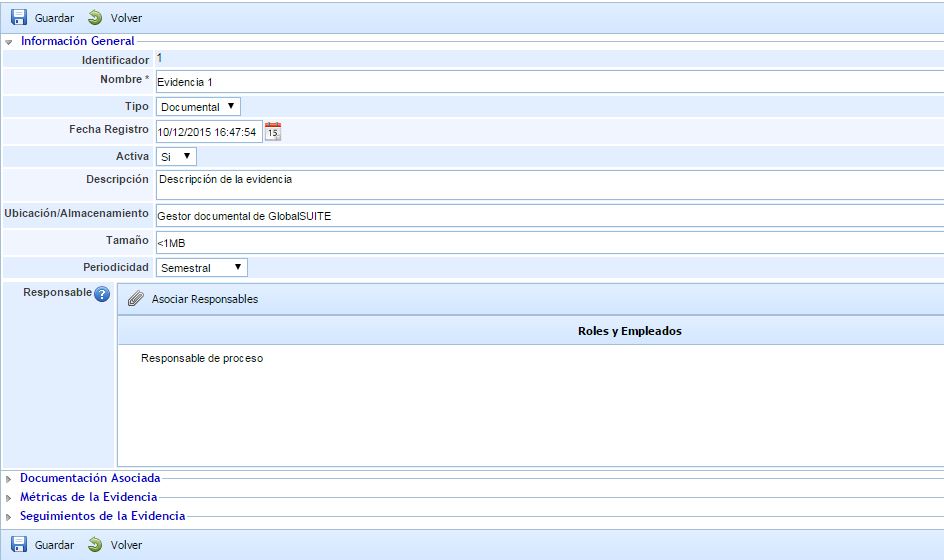Screen dimensions: 944x560
Task: Select the Responsable de proceso row
Action: (202, 358)
